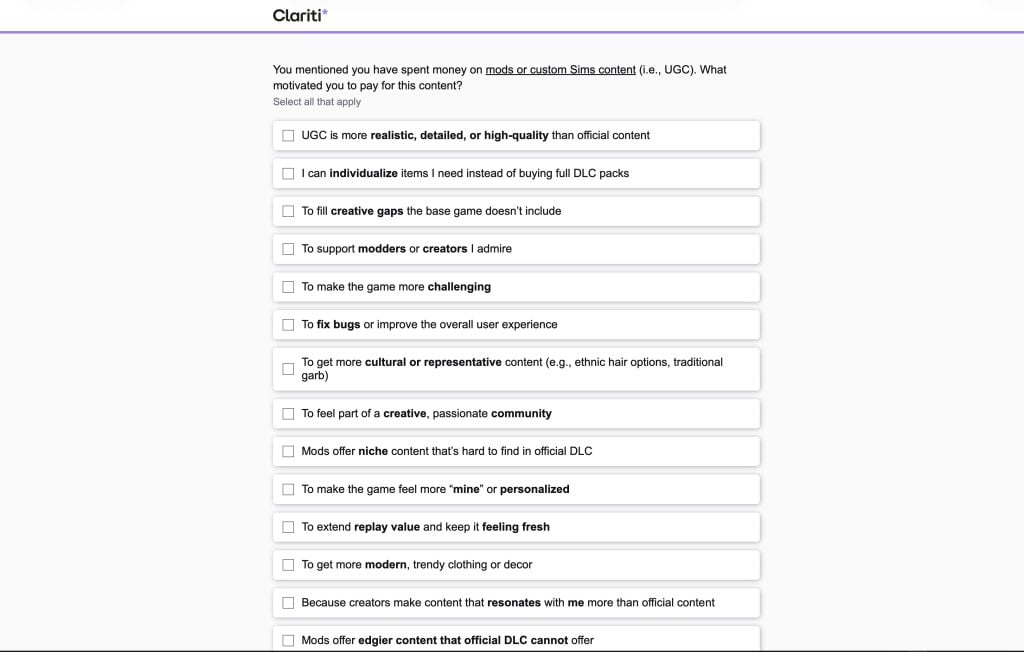
Task: Select 'Because creators make content that resonates with me'
Action: click(289, 602)
